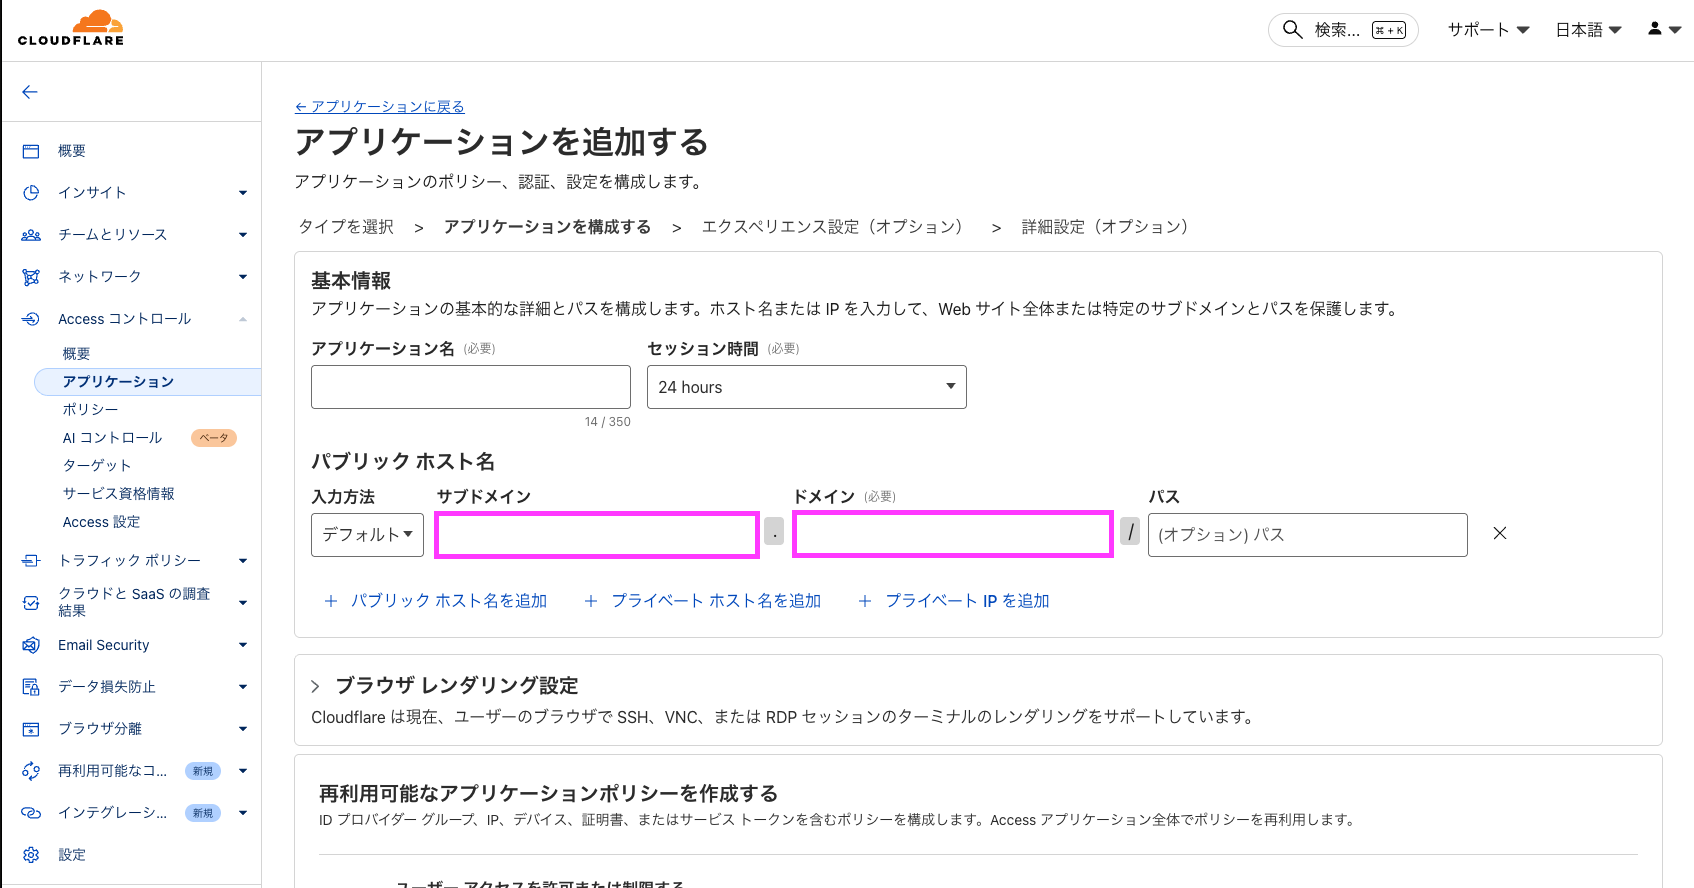Screen dimensions: 1694x888
Task: Click アプリケーションに戻る link
Action: [x=380, y=107]
